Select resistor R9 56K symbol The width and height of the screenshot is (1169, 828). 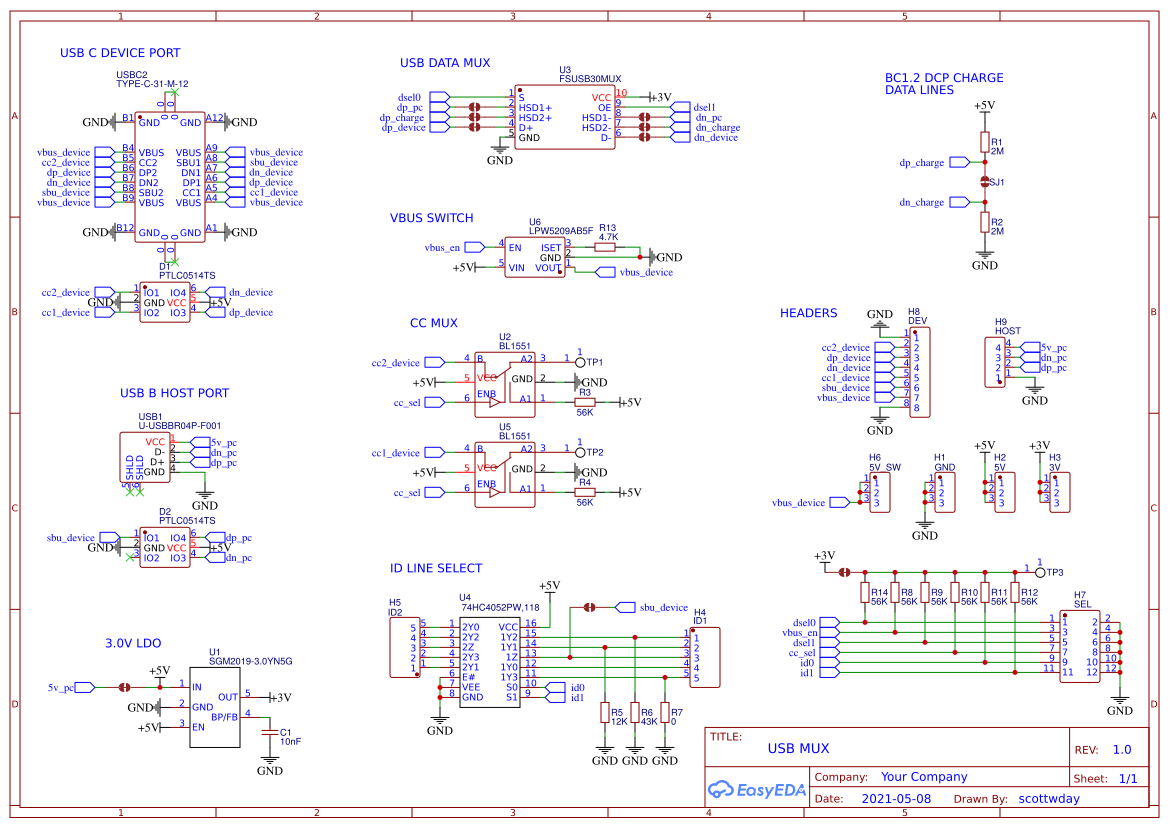[x=925, y=593]
